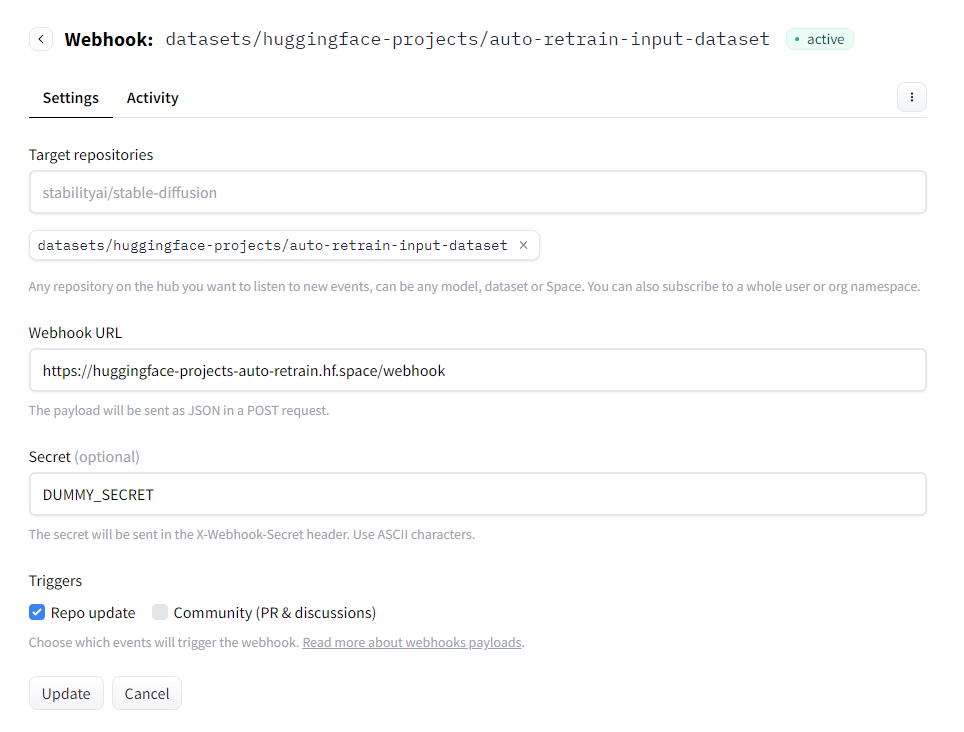Toggle the webhook's active status badge
The width and height of the screenshot is (964, 732).
pos(819,38)
